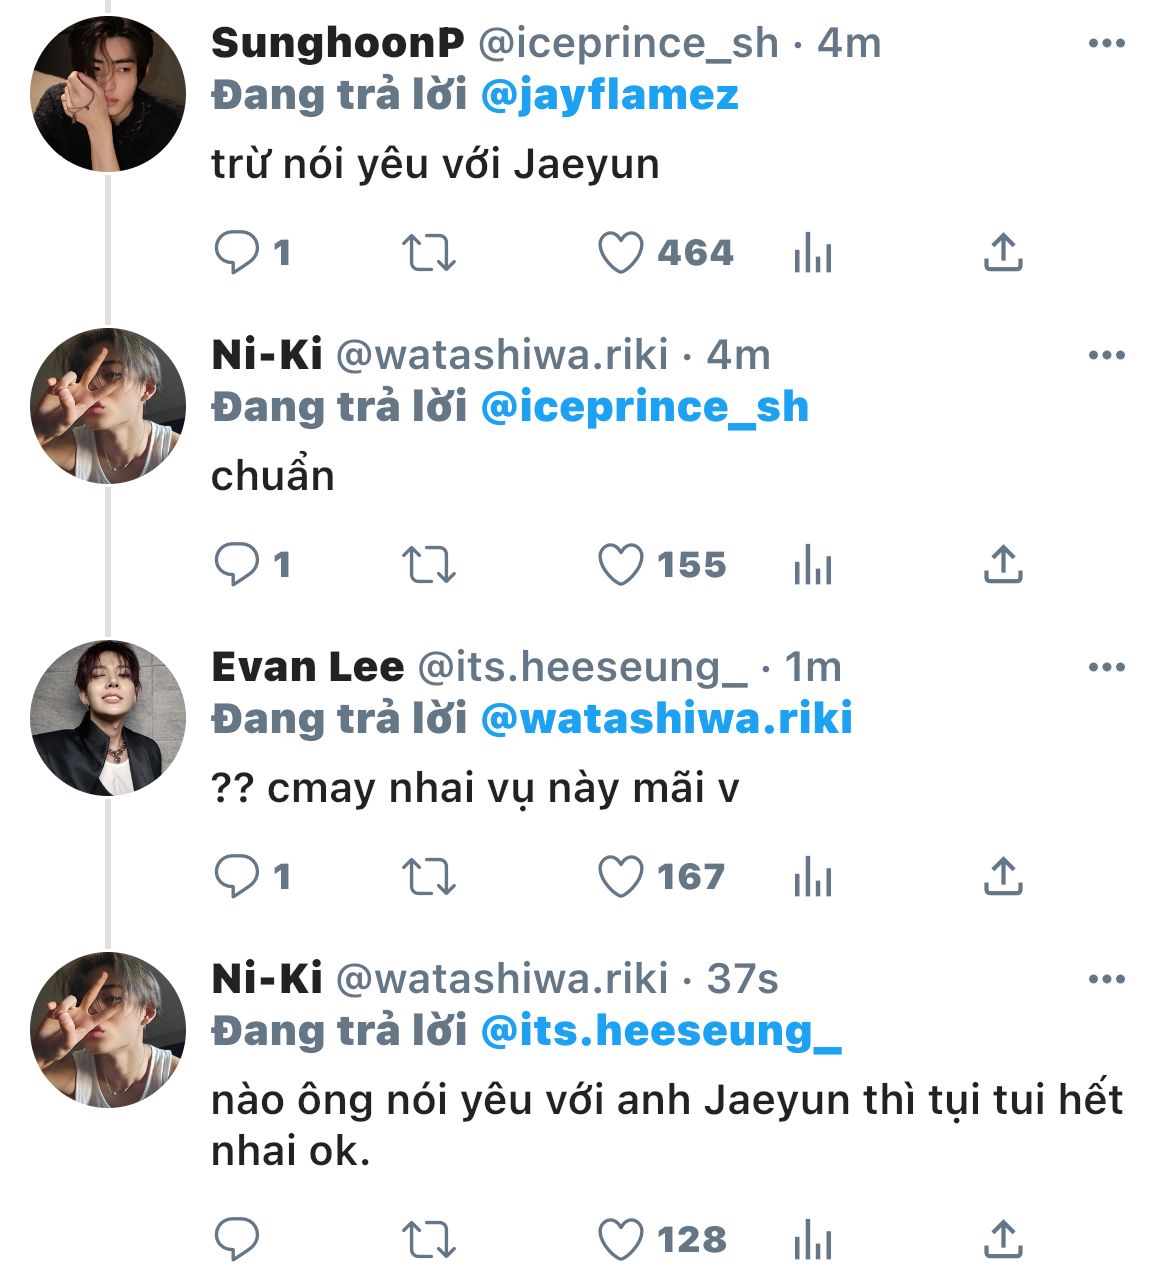View analytics for Ni-Ki's "chuẩn" reply
Viewport: 1170px width, 1275px height.
click(x=812, y=565)
